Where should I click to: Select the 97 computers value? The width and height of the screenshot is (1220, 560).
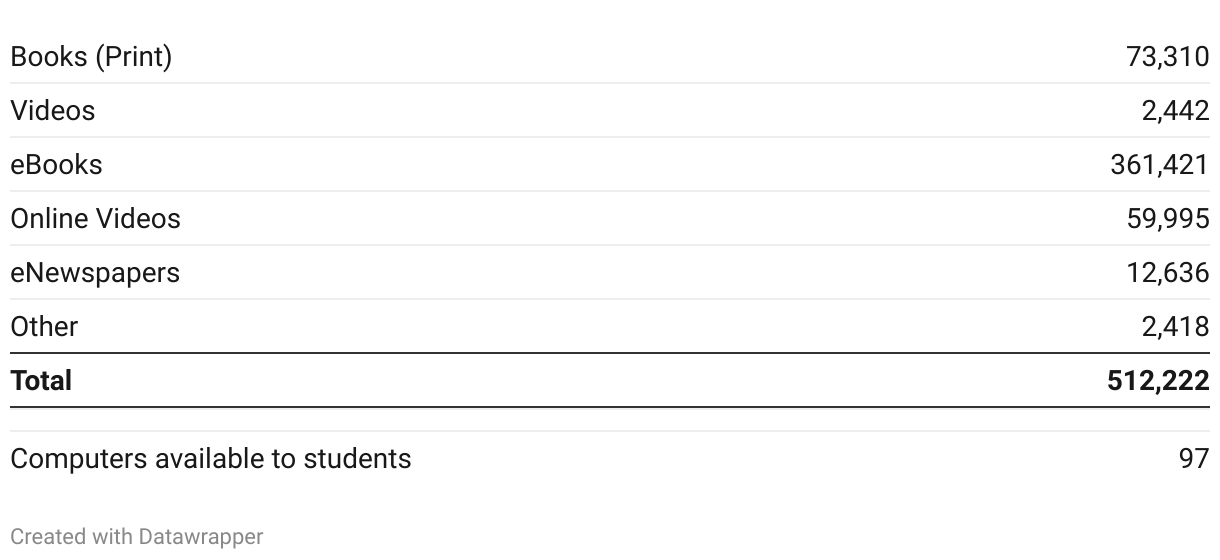(1194, 458)
